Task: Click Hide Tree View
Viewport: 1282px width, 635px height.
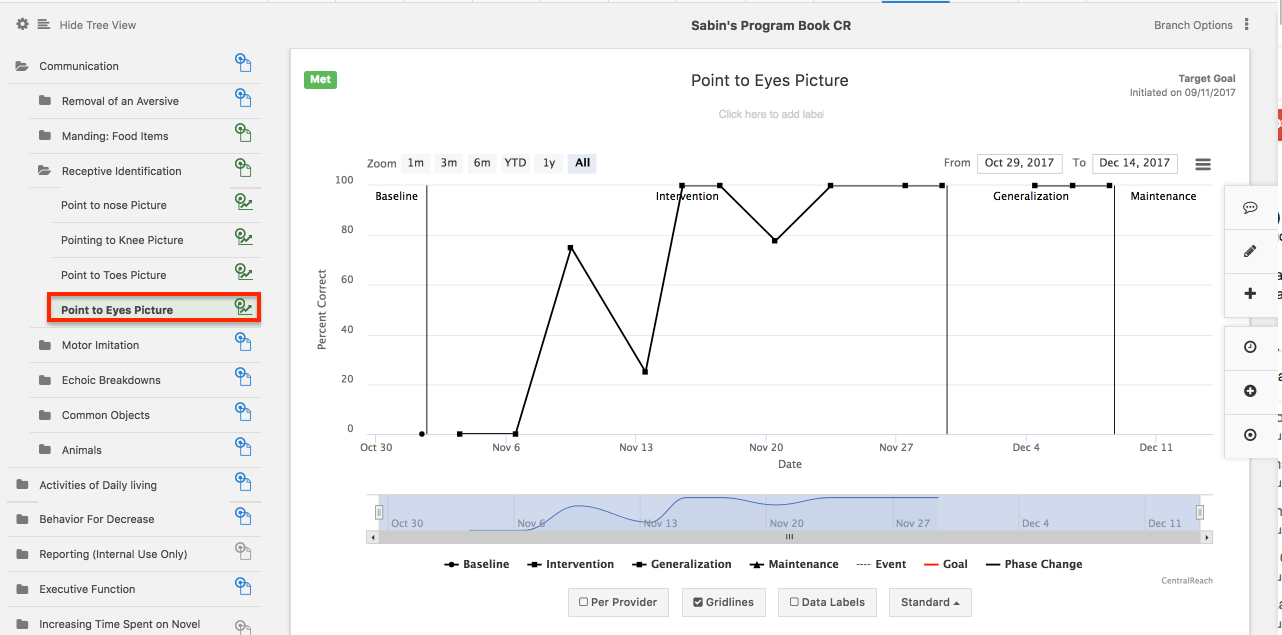Action: (98, 25)
